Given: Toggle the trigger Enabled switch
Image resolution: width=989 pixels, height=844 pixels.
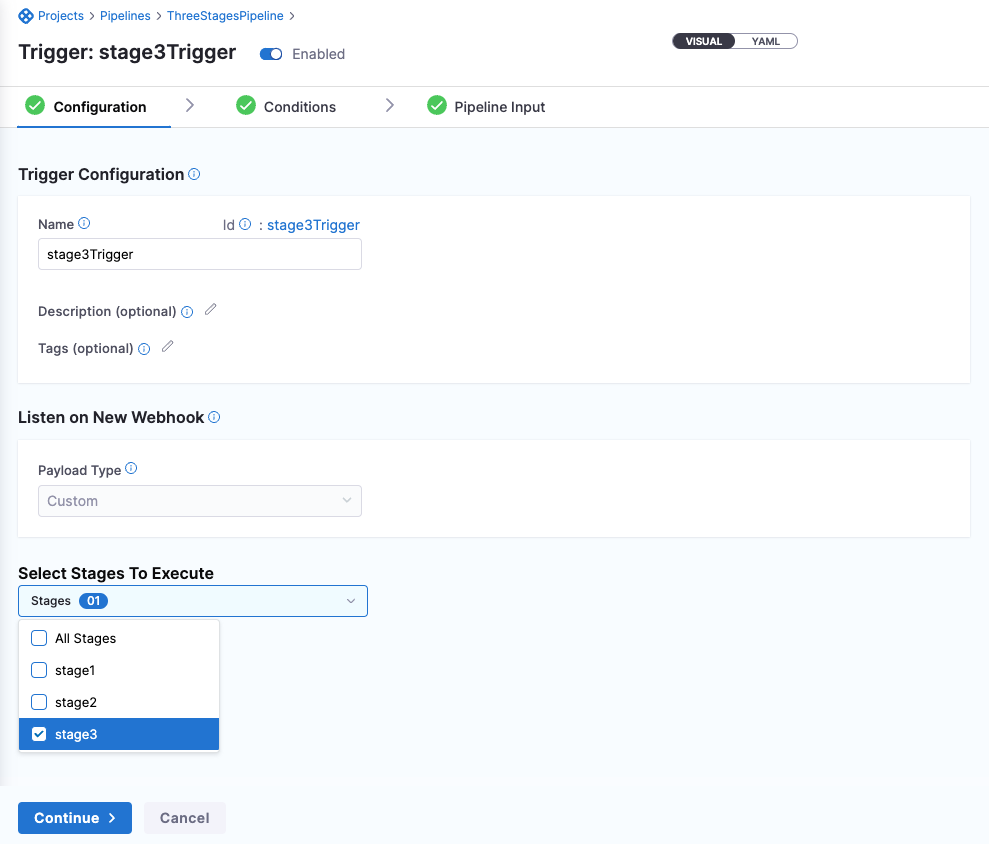Looking at the screenshot, I should (271, 54).
